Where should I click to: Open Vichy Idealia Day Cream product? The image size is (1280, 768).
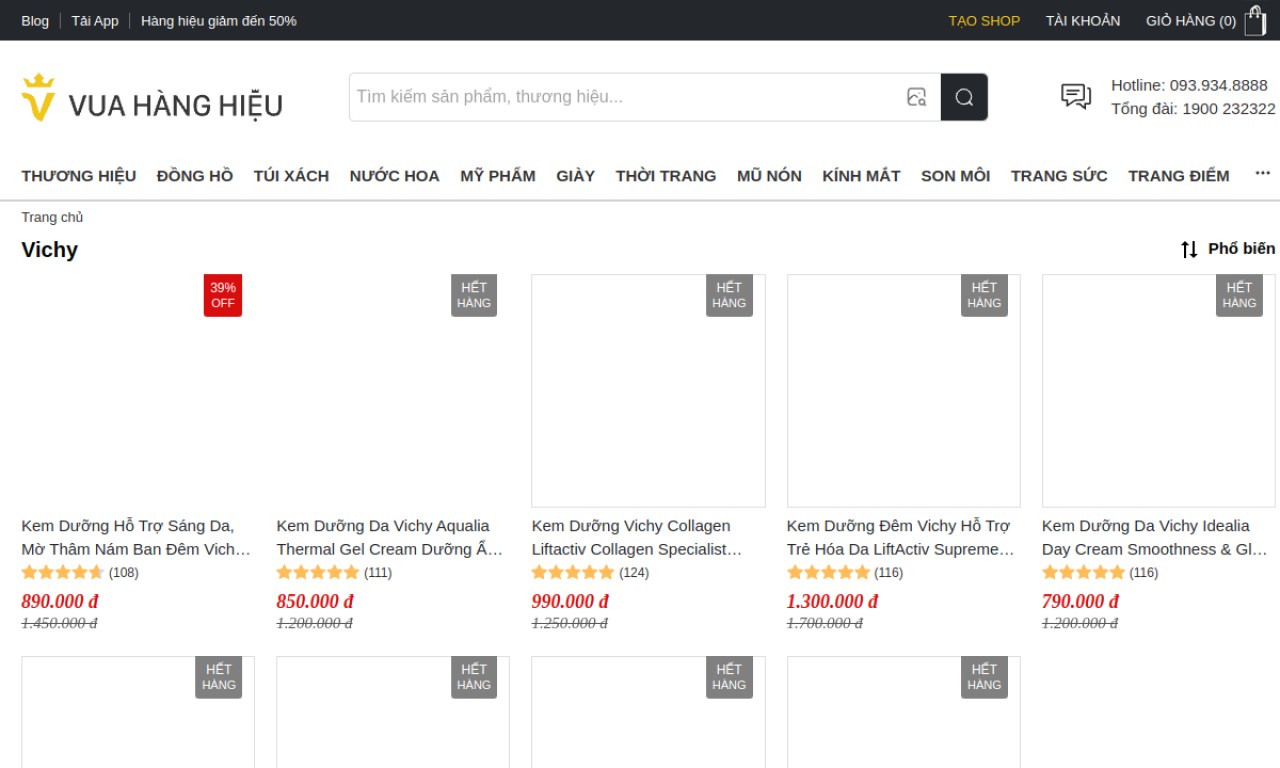point(1157,537)
